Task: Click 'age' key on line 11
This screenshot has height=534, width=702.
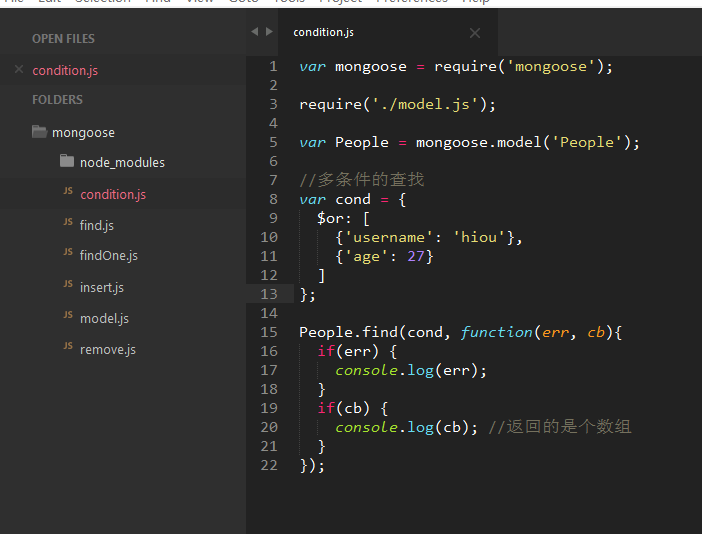Action: tap(366, 257)
